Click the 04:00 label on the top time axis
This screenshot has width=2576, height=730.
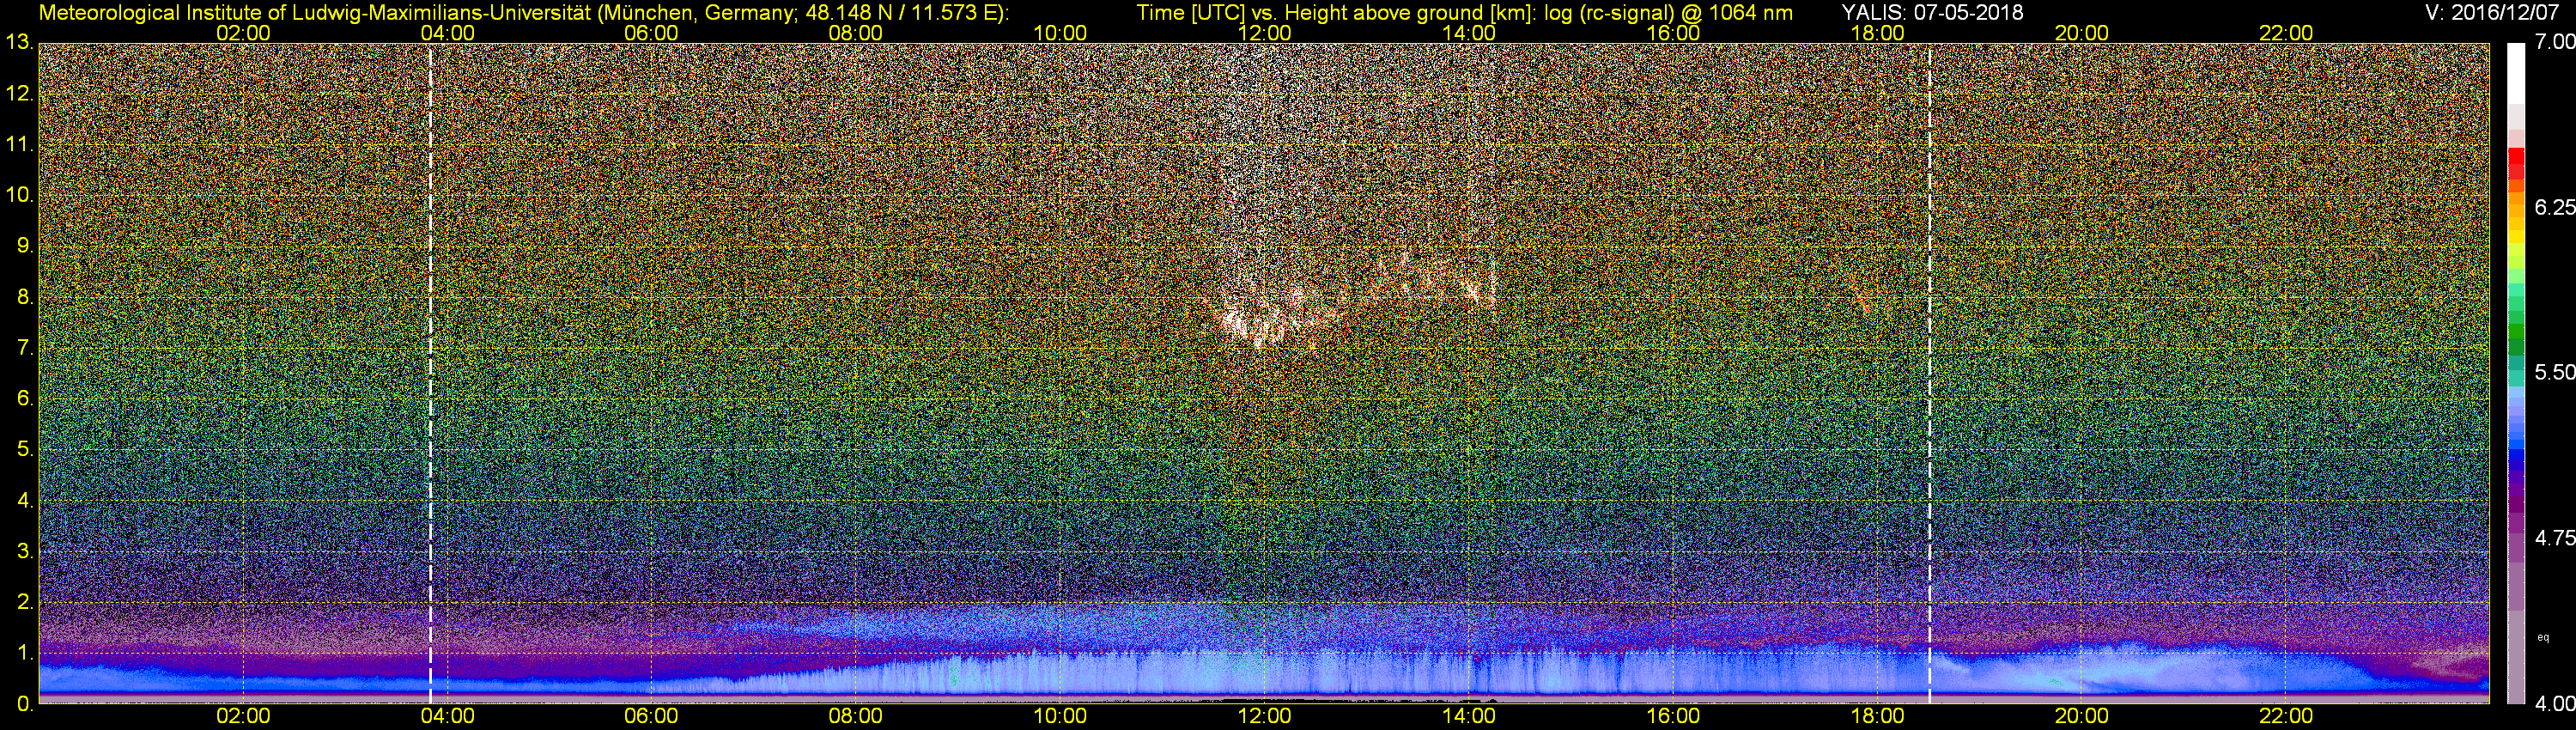click(x=447, y=33)
